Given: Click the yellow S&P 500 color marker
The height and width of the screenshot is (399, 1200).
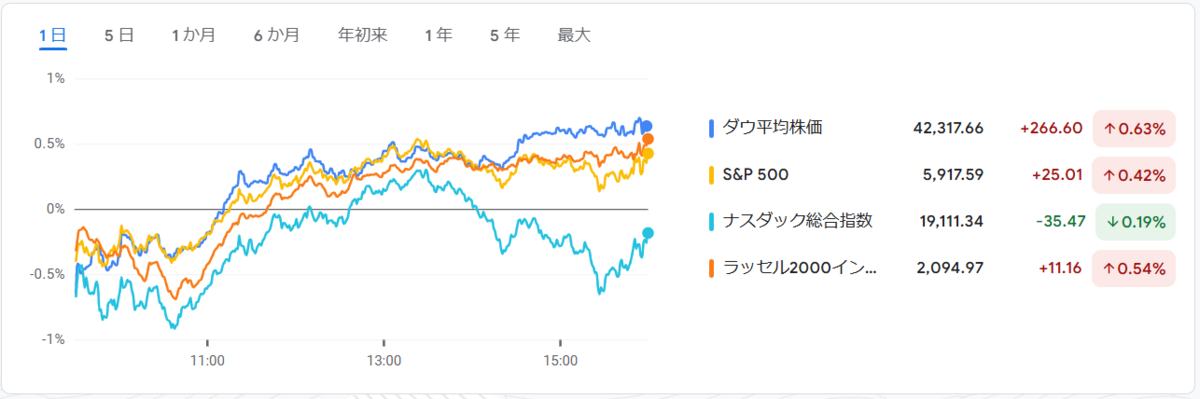Looking at the screenshot, I should 711,175.
